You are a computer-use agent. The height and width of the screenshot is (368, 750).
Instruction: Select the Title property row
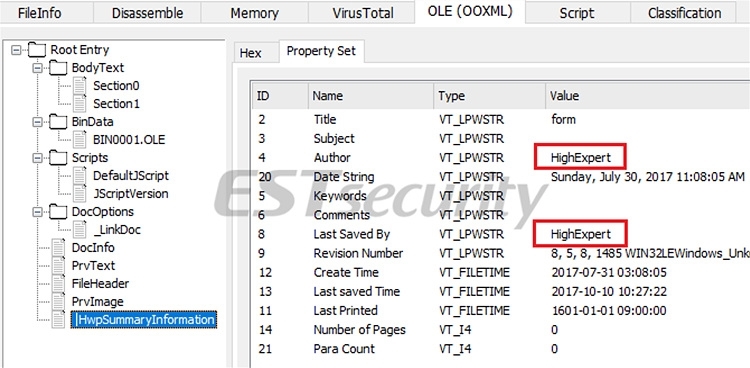(501, 119)
